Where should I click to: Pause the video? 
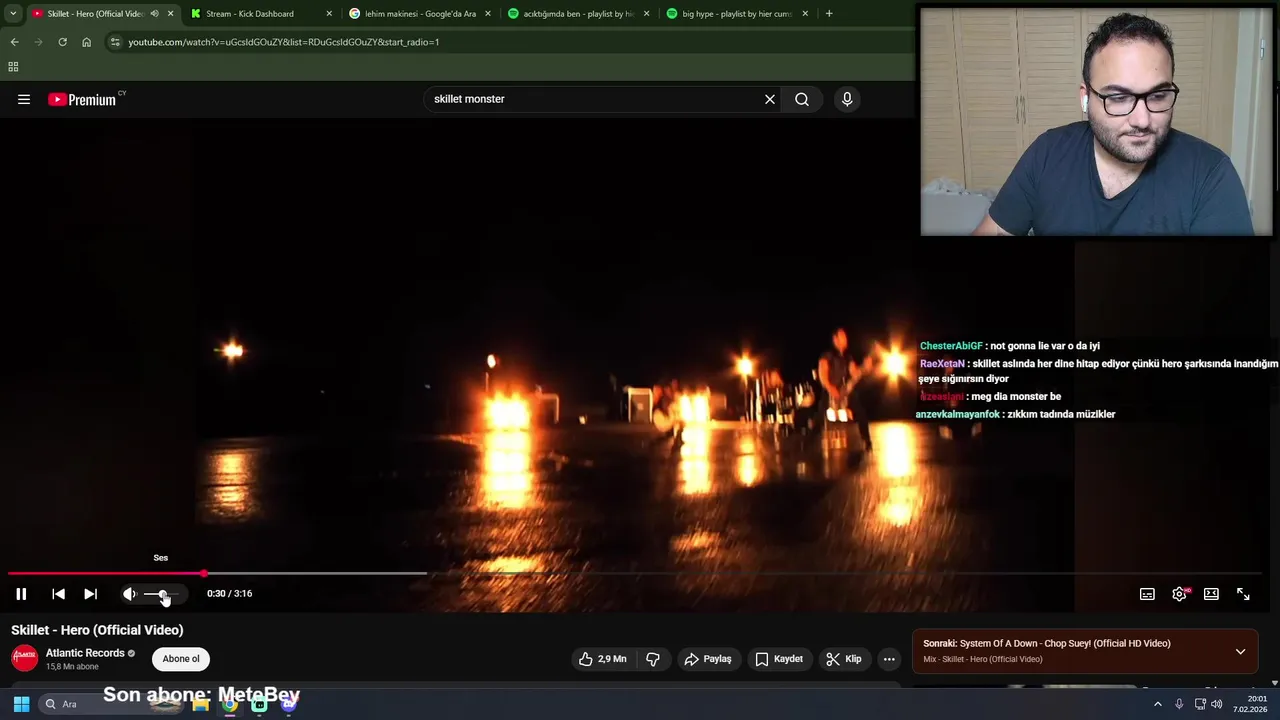tap(21, 594)
